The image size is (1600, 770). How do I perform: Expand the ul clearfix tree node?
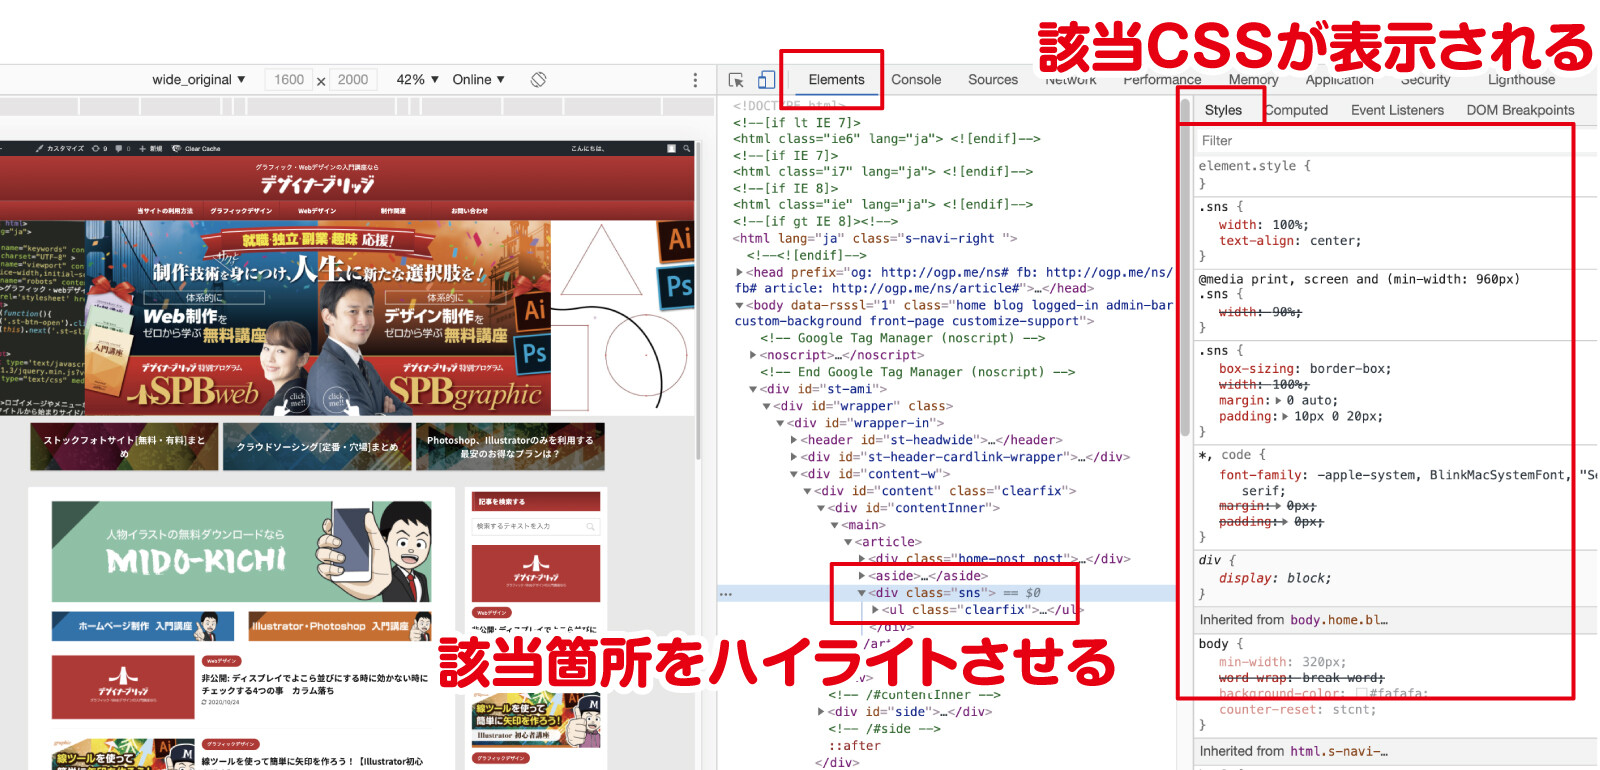875,610
